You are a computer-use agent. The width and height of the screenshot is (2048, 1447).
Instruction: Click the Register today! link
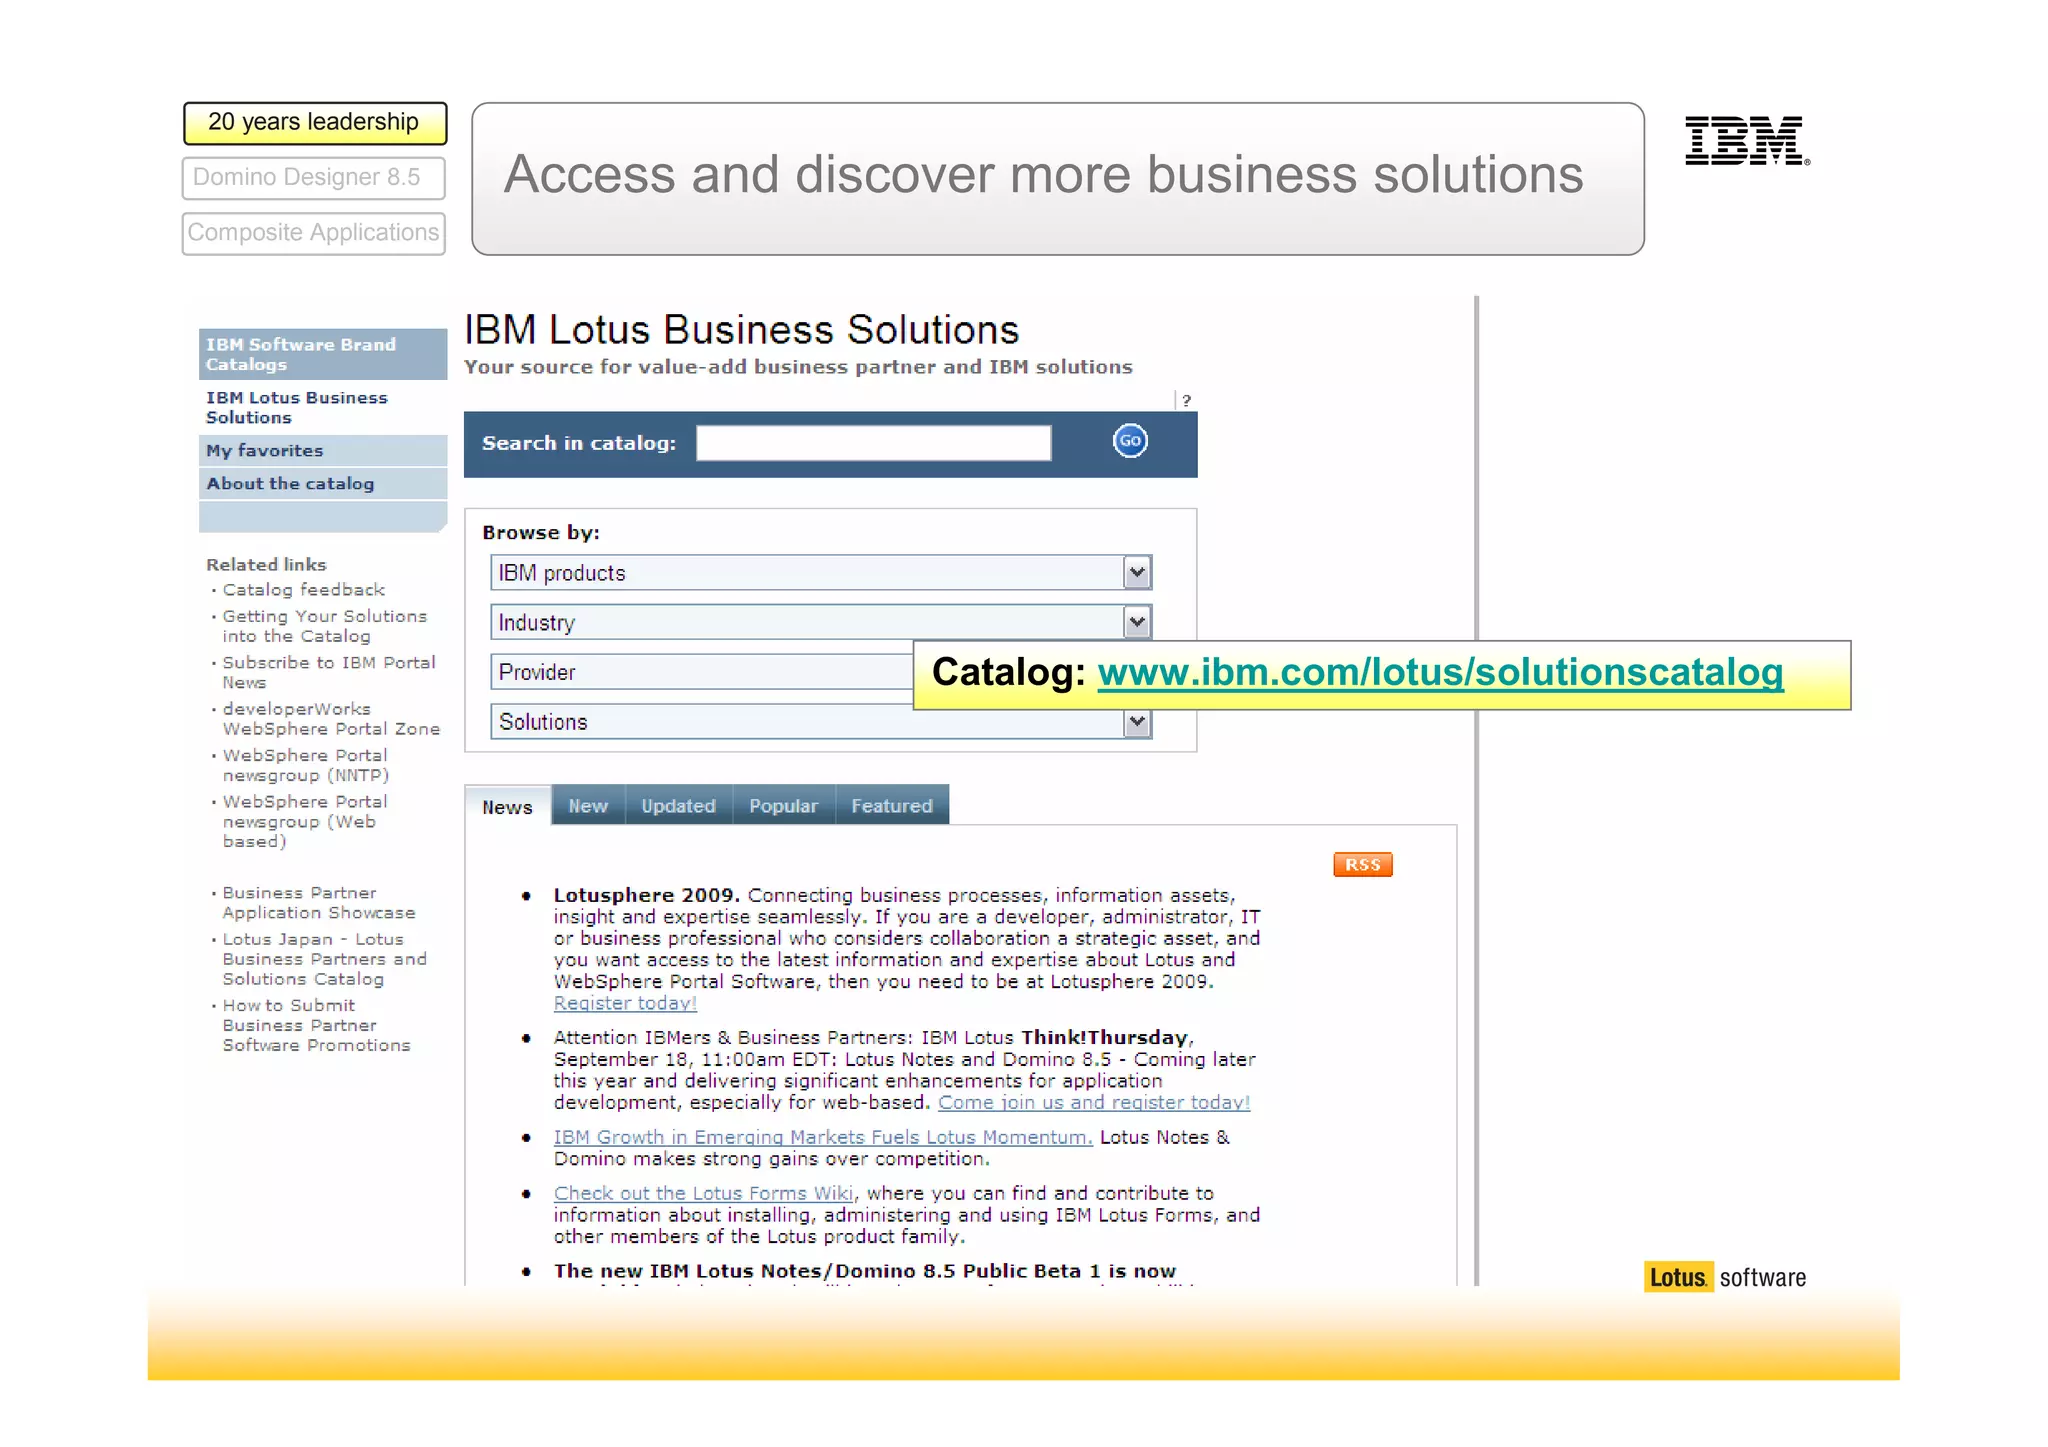tap(625, 1003)
